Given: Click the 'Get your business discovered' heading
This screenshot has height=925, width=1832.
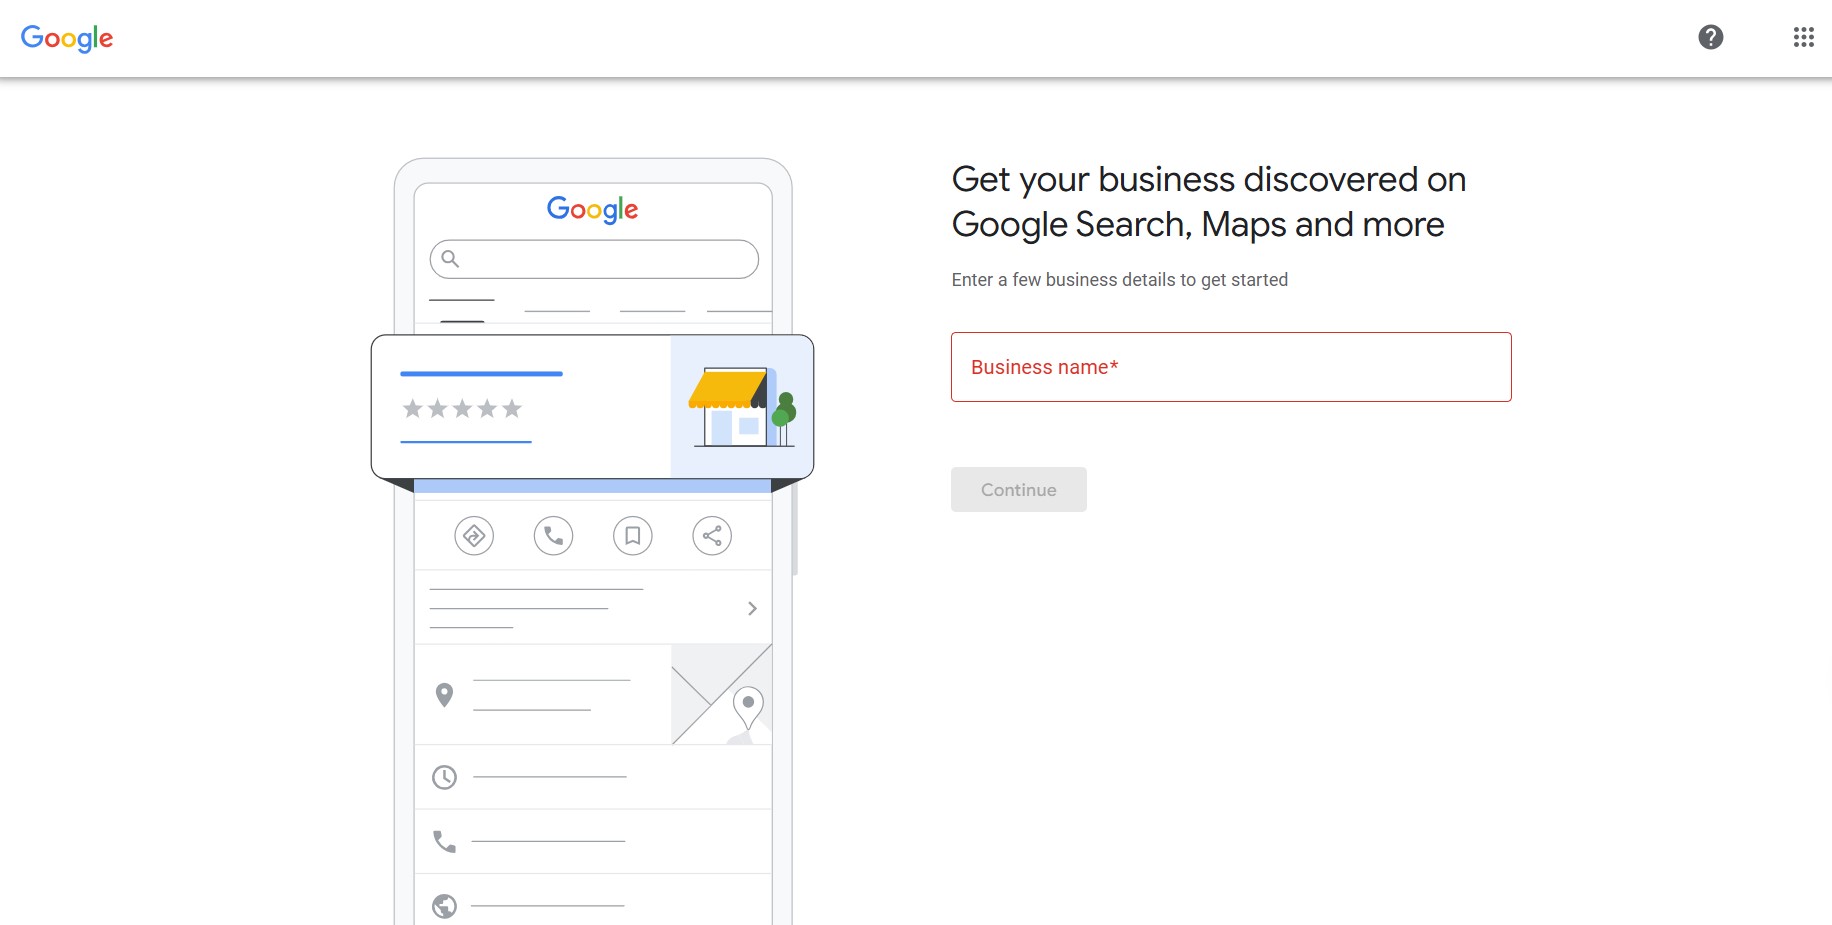Looking at the screenshot, I should coord(1208,202).
